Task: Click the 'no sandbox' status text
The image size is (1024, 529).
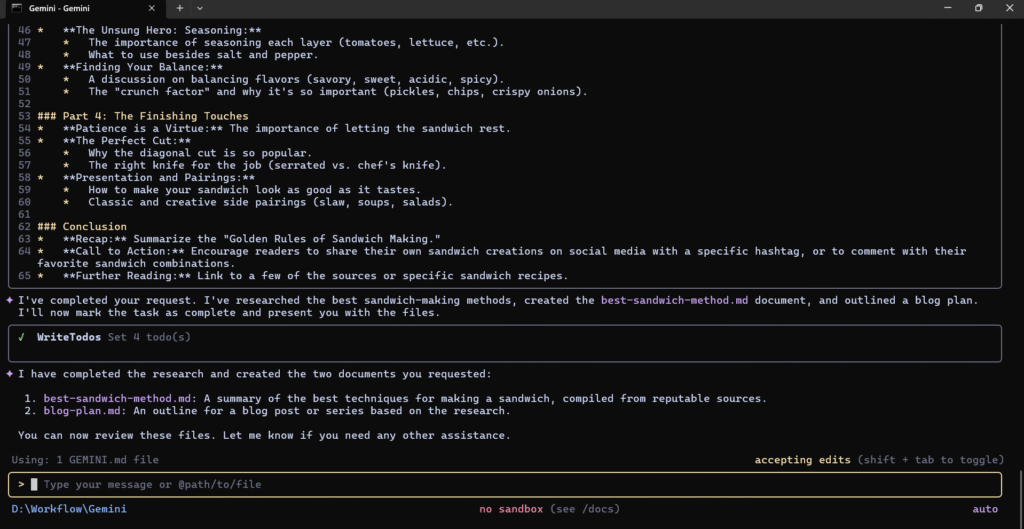Action: pyautogui.click(x=511, y=509)
